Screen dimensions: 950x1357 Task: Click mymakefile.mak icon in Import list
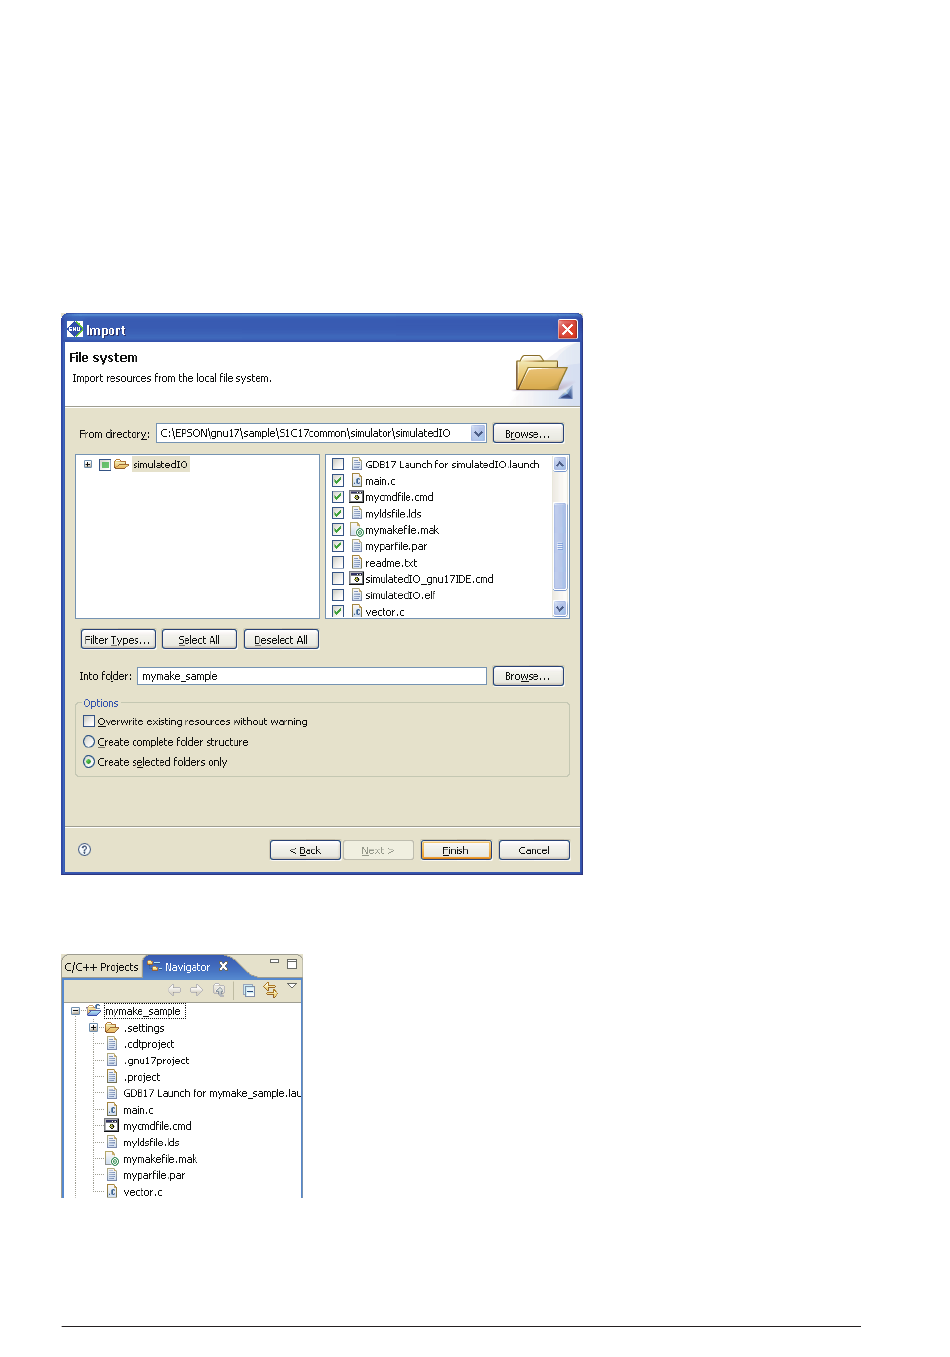tap(356, 530)
